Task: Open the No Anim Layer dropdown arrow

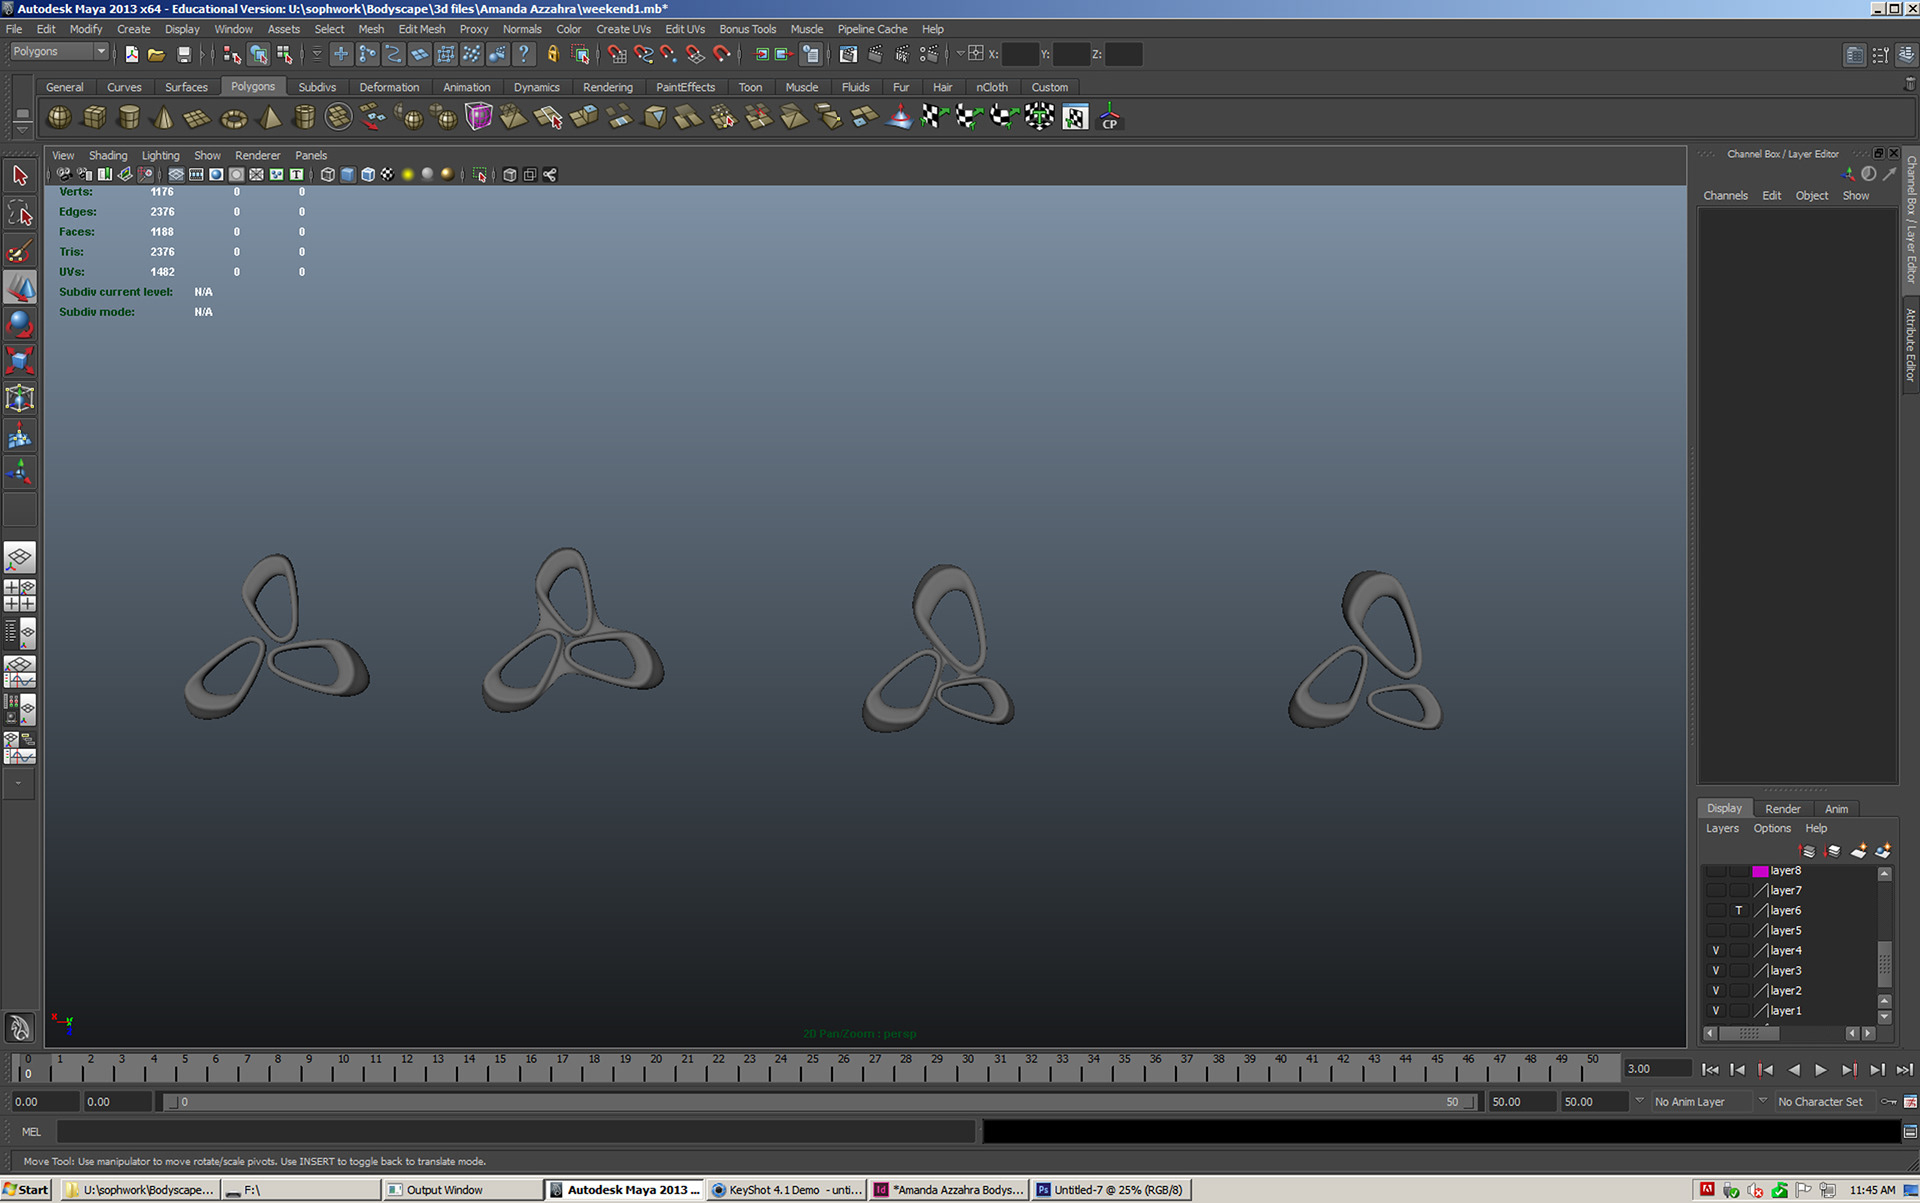Action: point(1639,1101)
